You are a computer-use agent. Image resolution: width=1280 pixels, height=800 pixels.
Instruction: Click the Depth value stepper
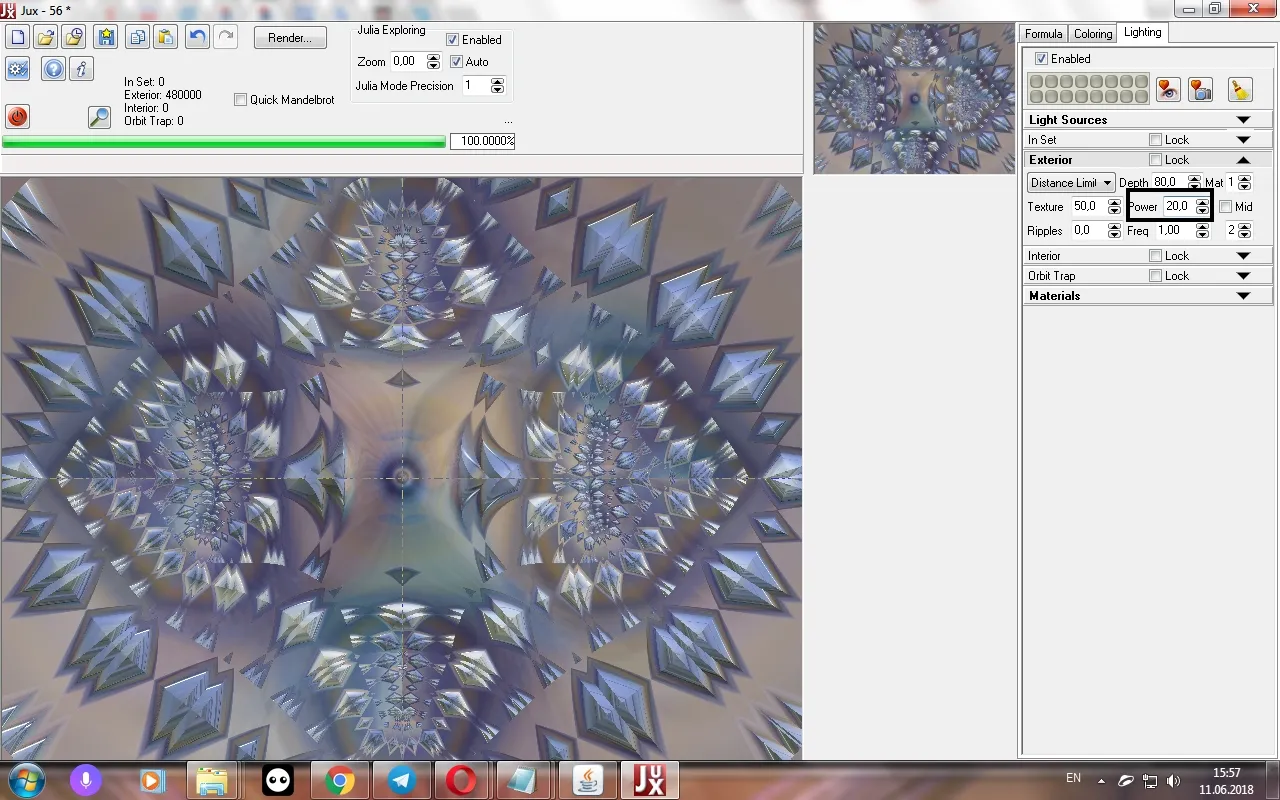click(x=1194, y=183)
